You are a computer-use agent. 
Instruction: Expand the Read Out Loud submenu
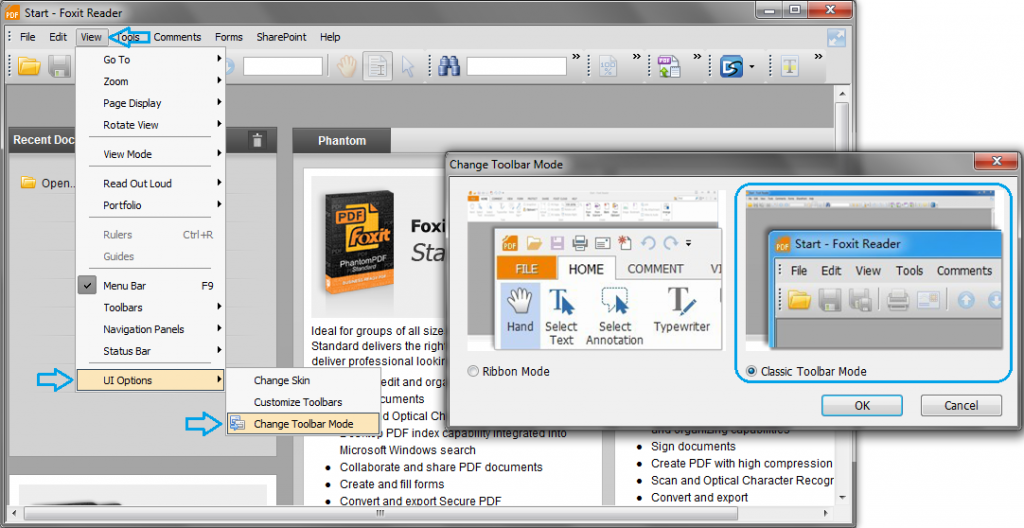(151, 184)
